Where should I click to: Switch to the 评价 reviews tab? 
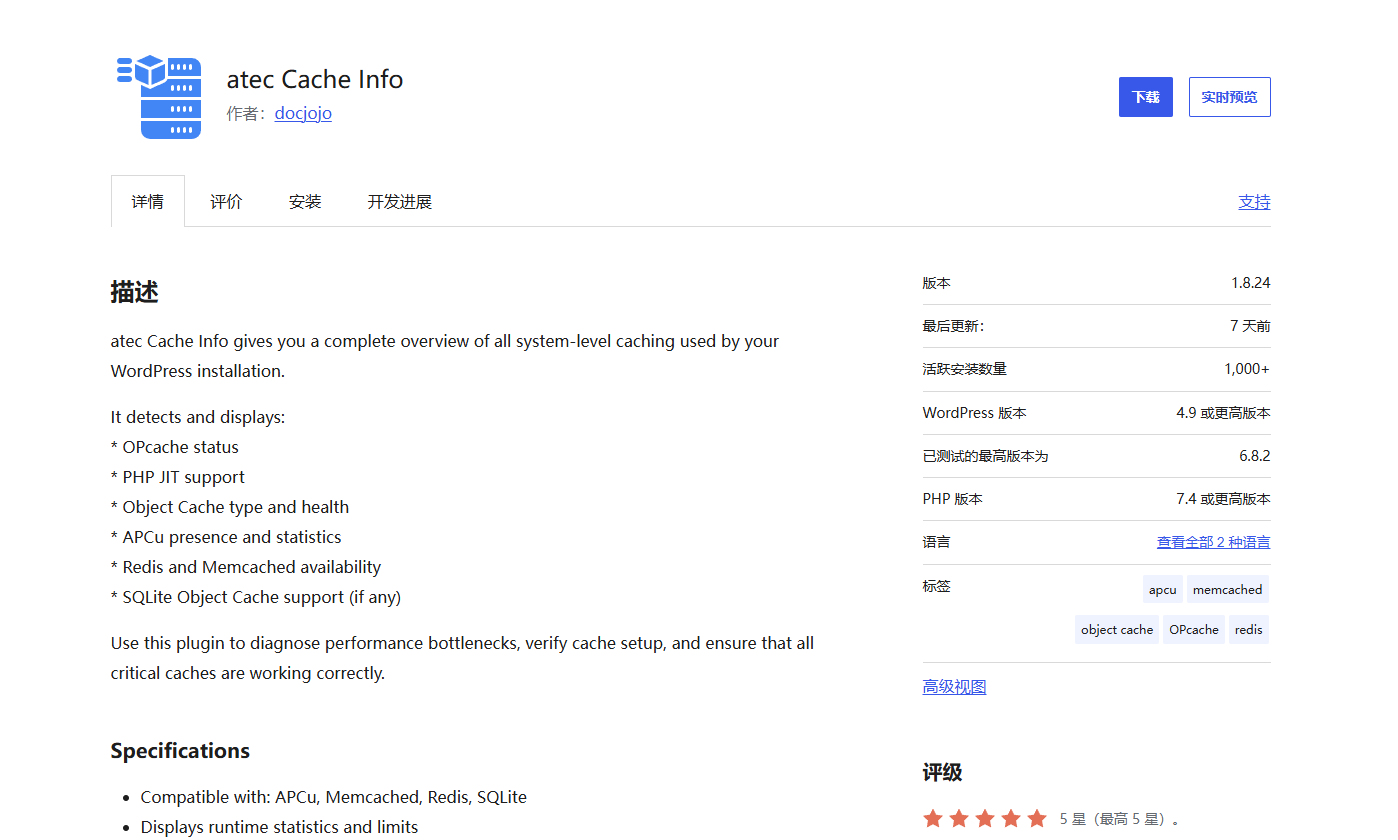click(226, 201)
